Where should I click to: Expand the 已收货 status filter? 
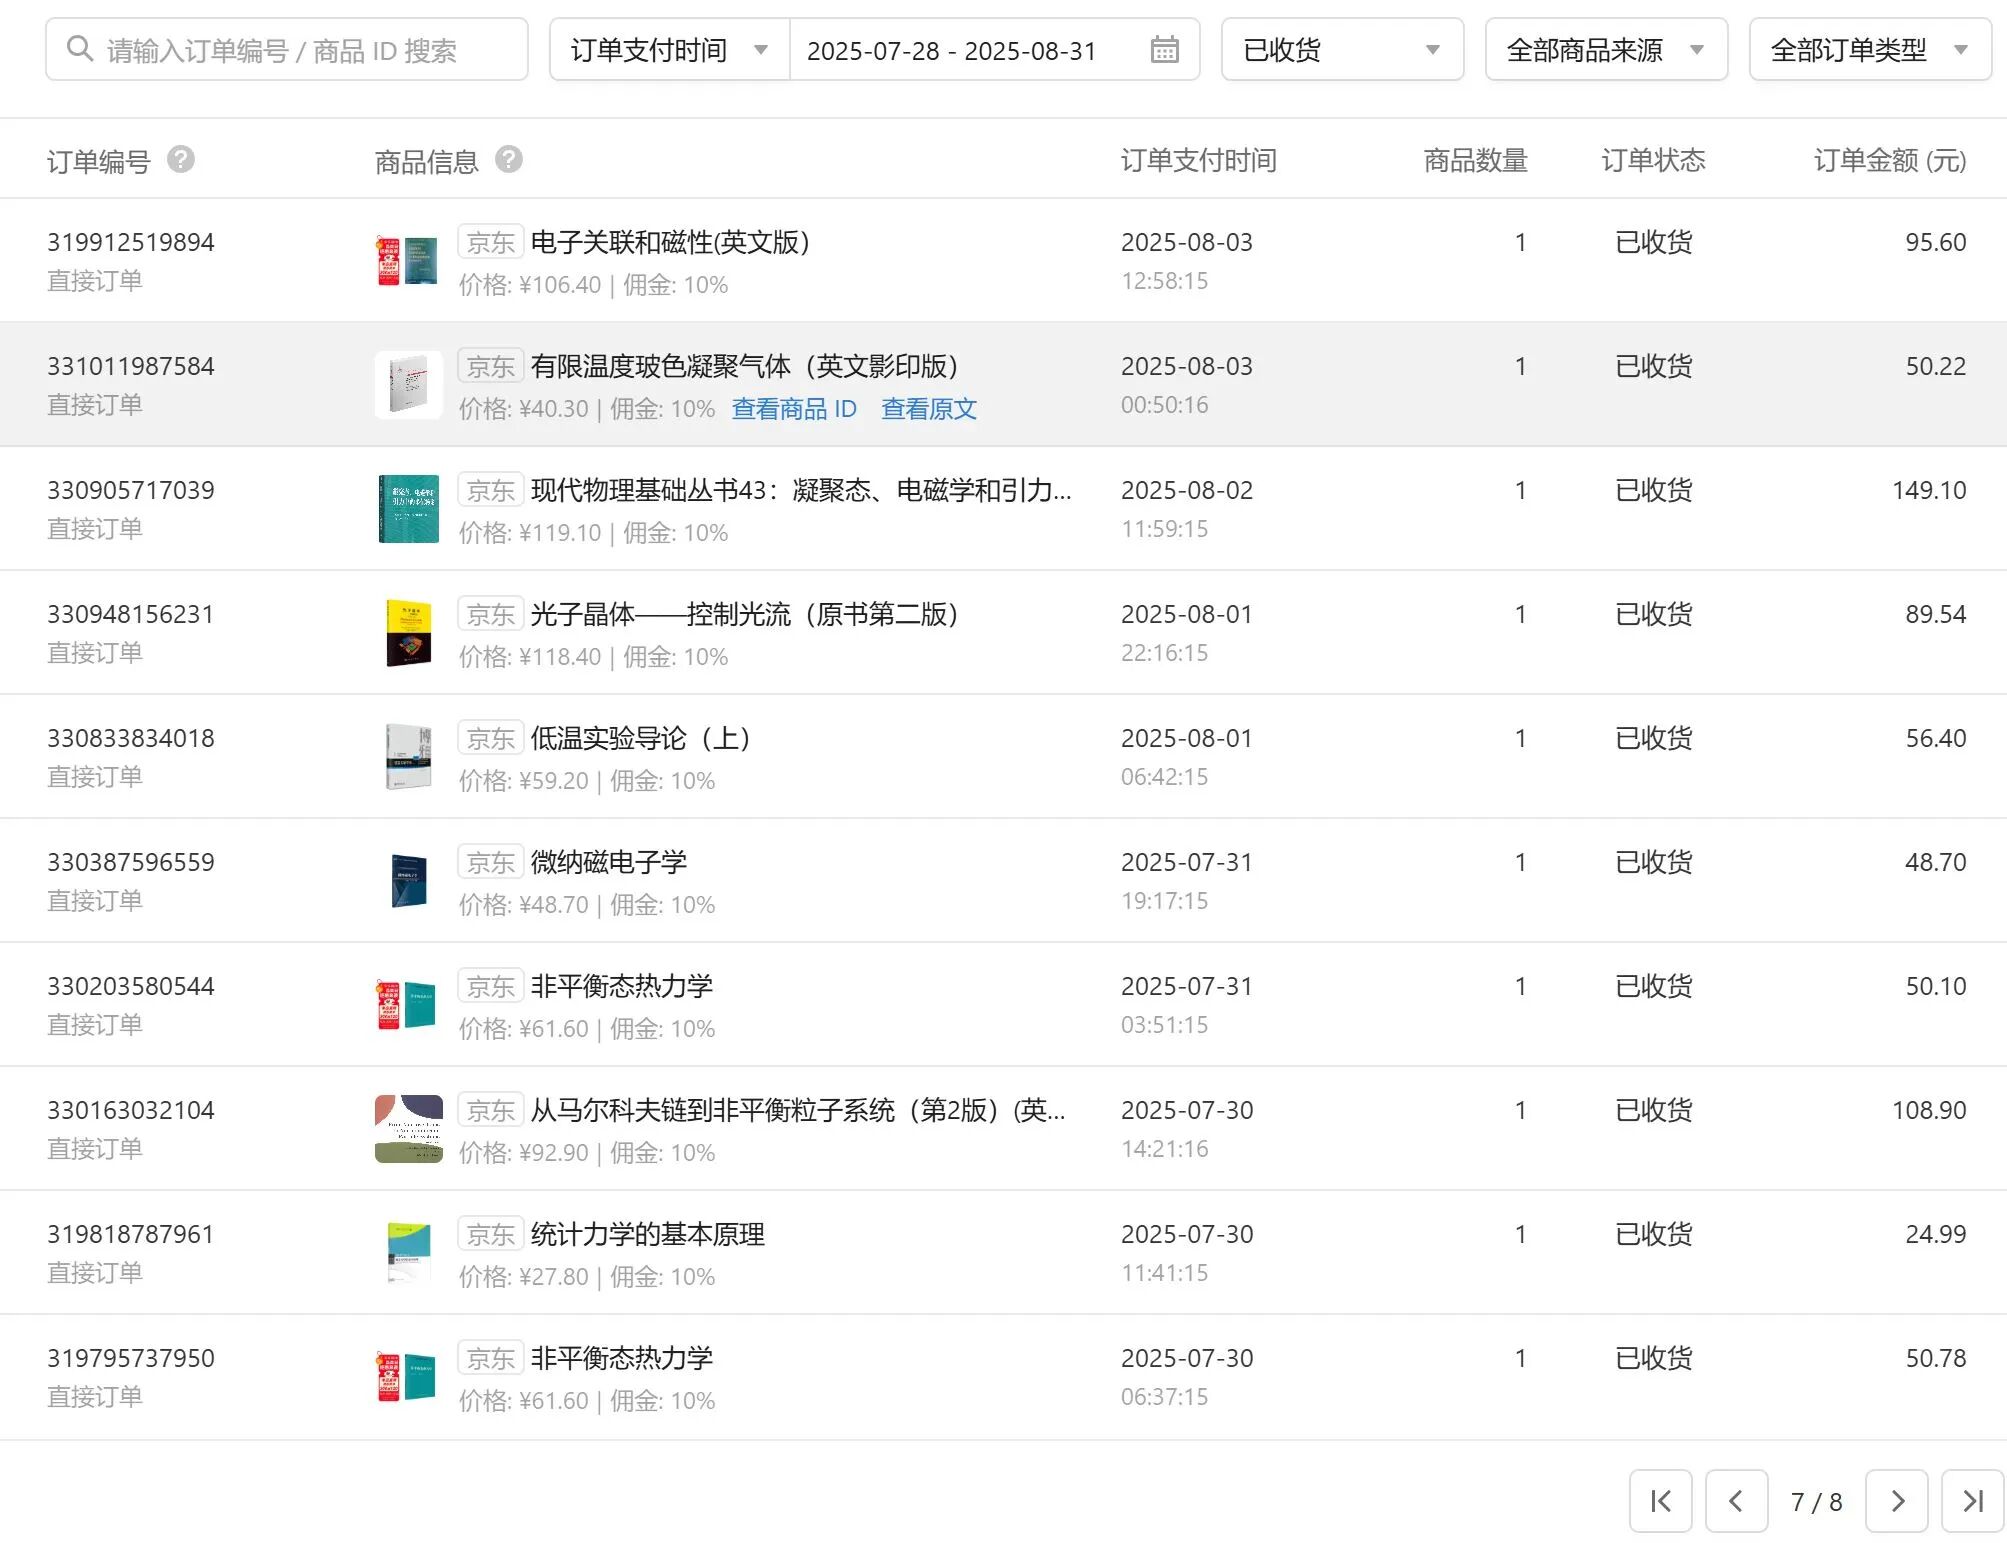1342,49
